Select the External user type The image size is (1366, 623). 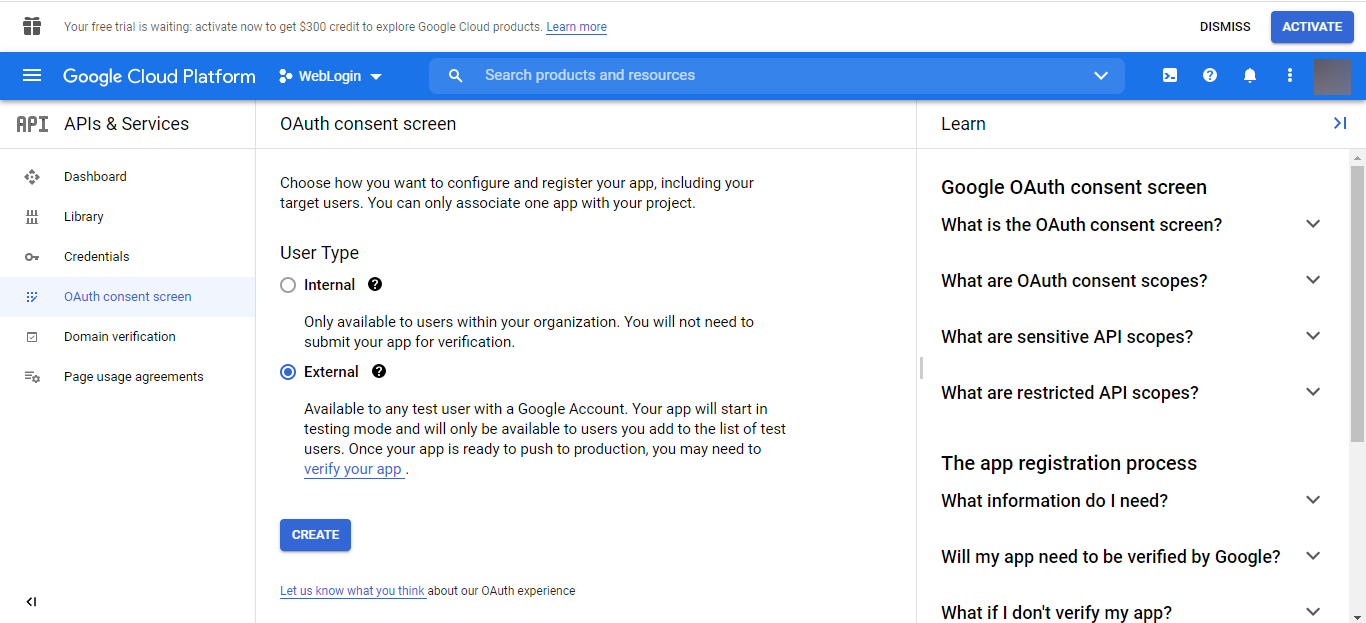click(288, 372)
